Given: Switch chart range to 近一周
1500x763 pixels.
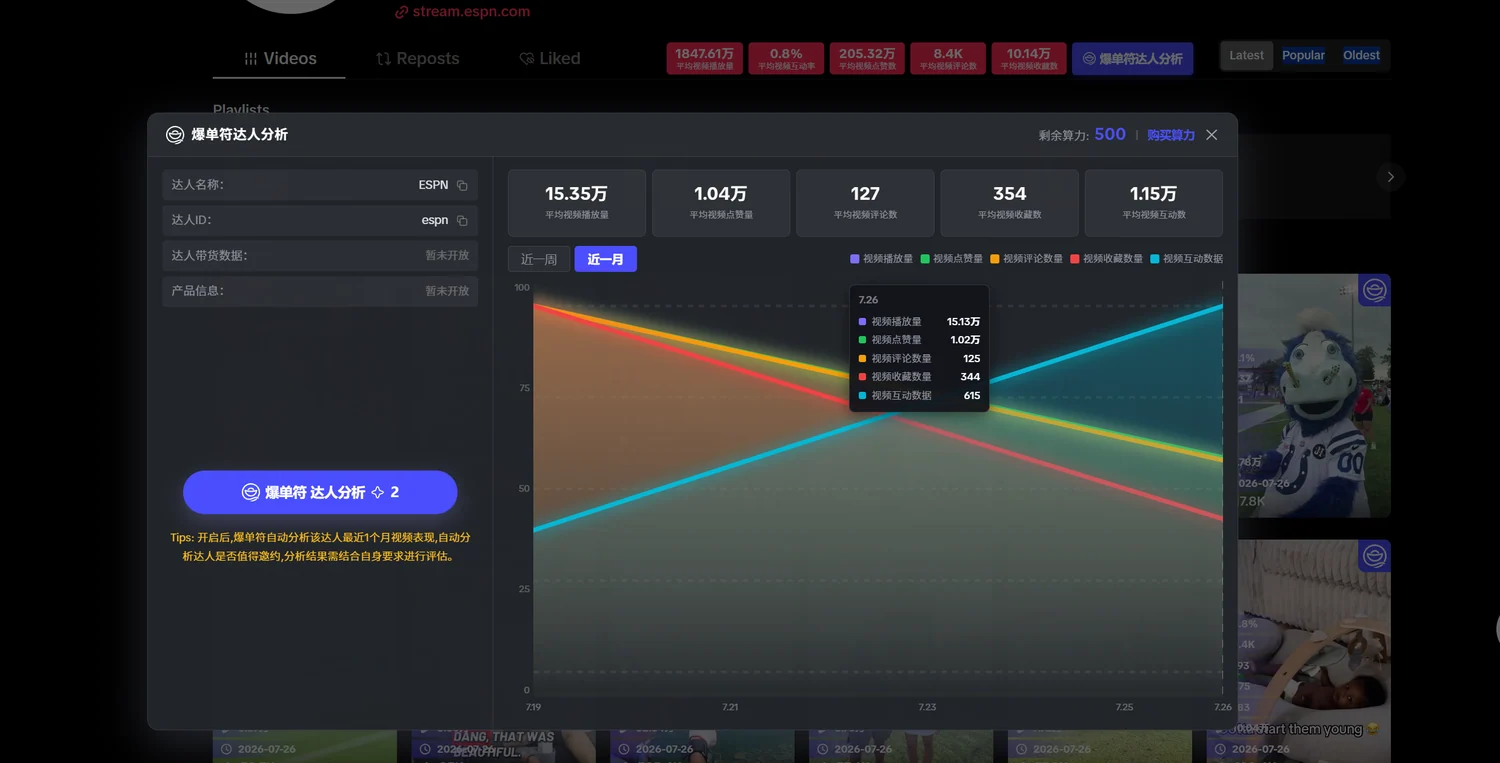Looking at the screenshot, I should pyautogui.click(x=539, y=259).
